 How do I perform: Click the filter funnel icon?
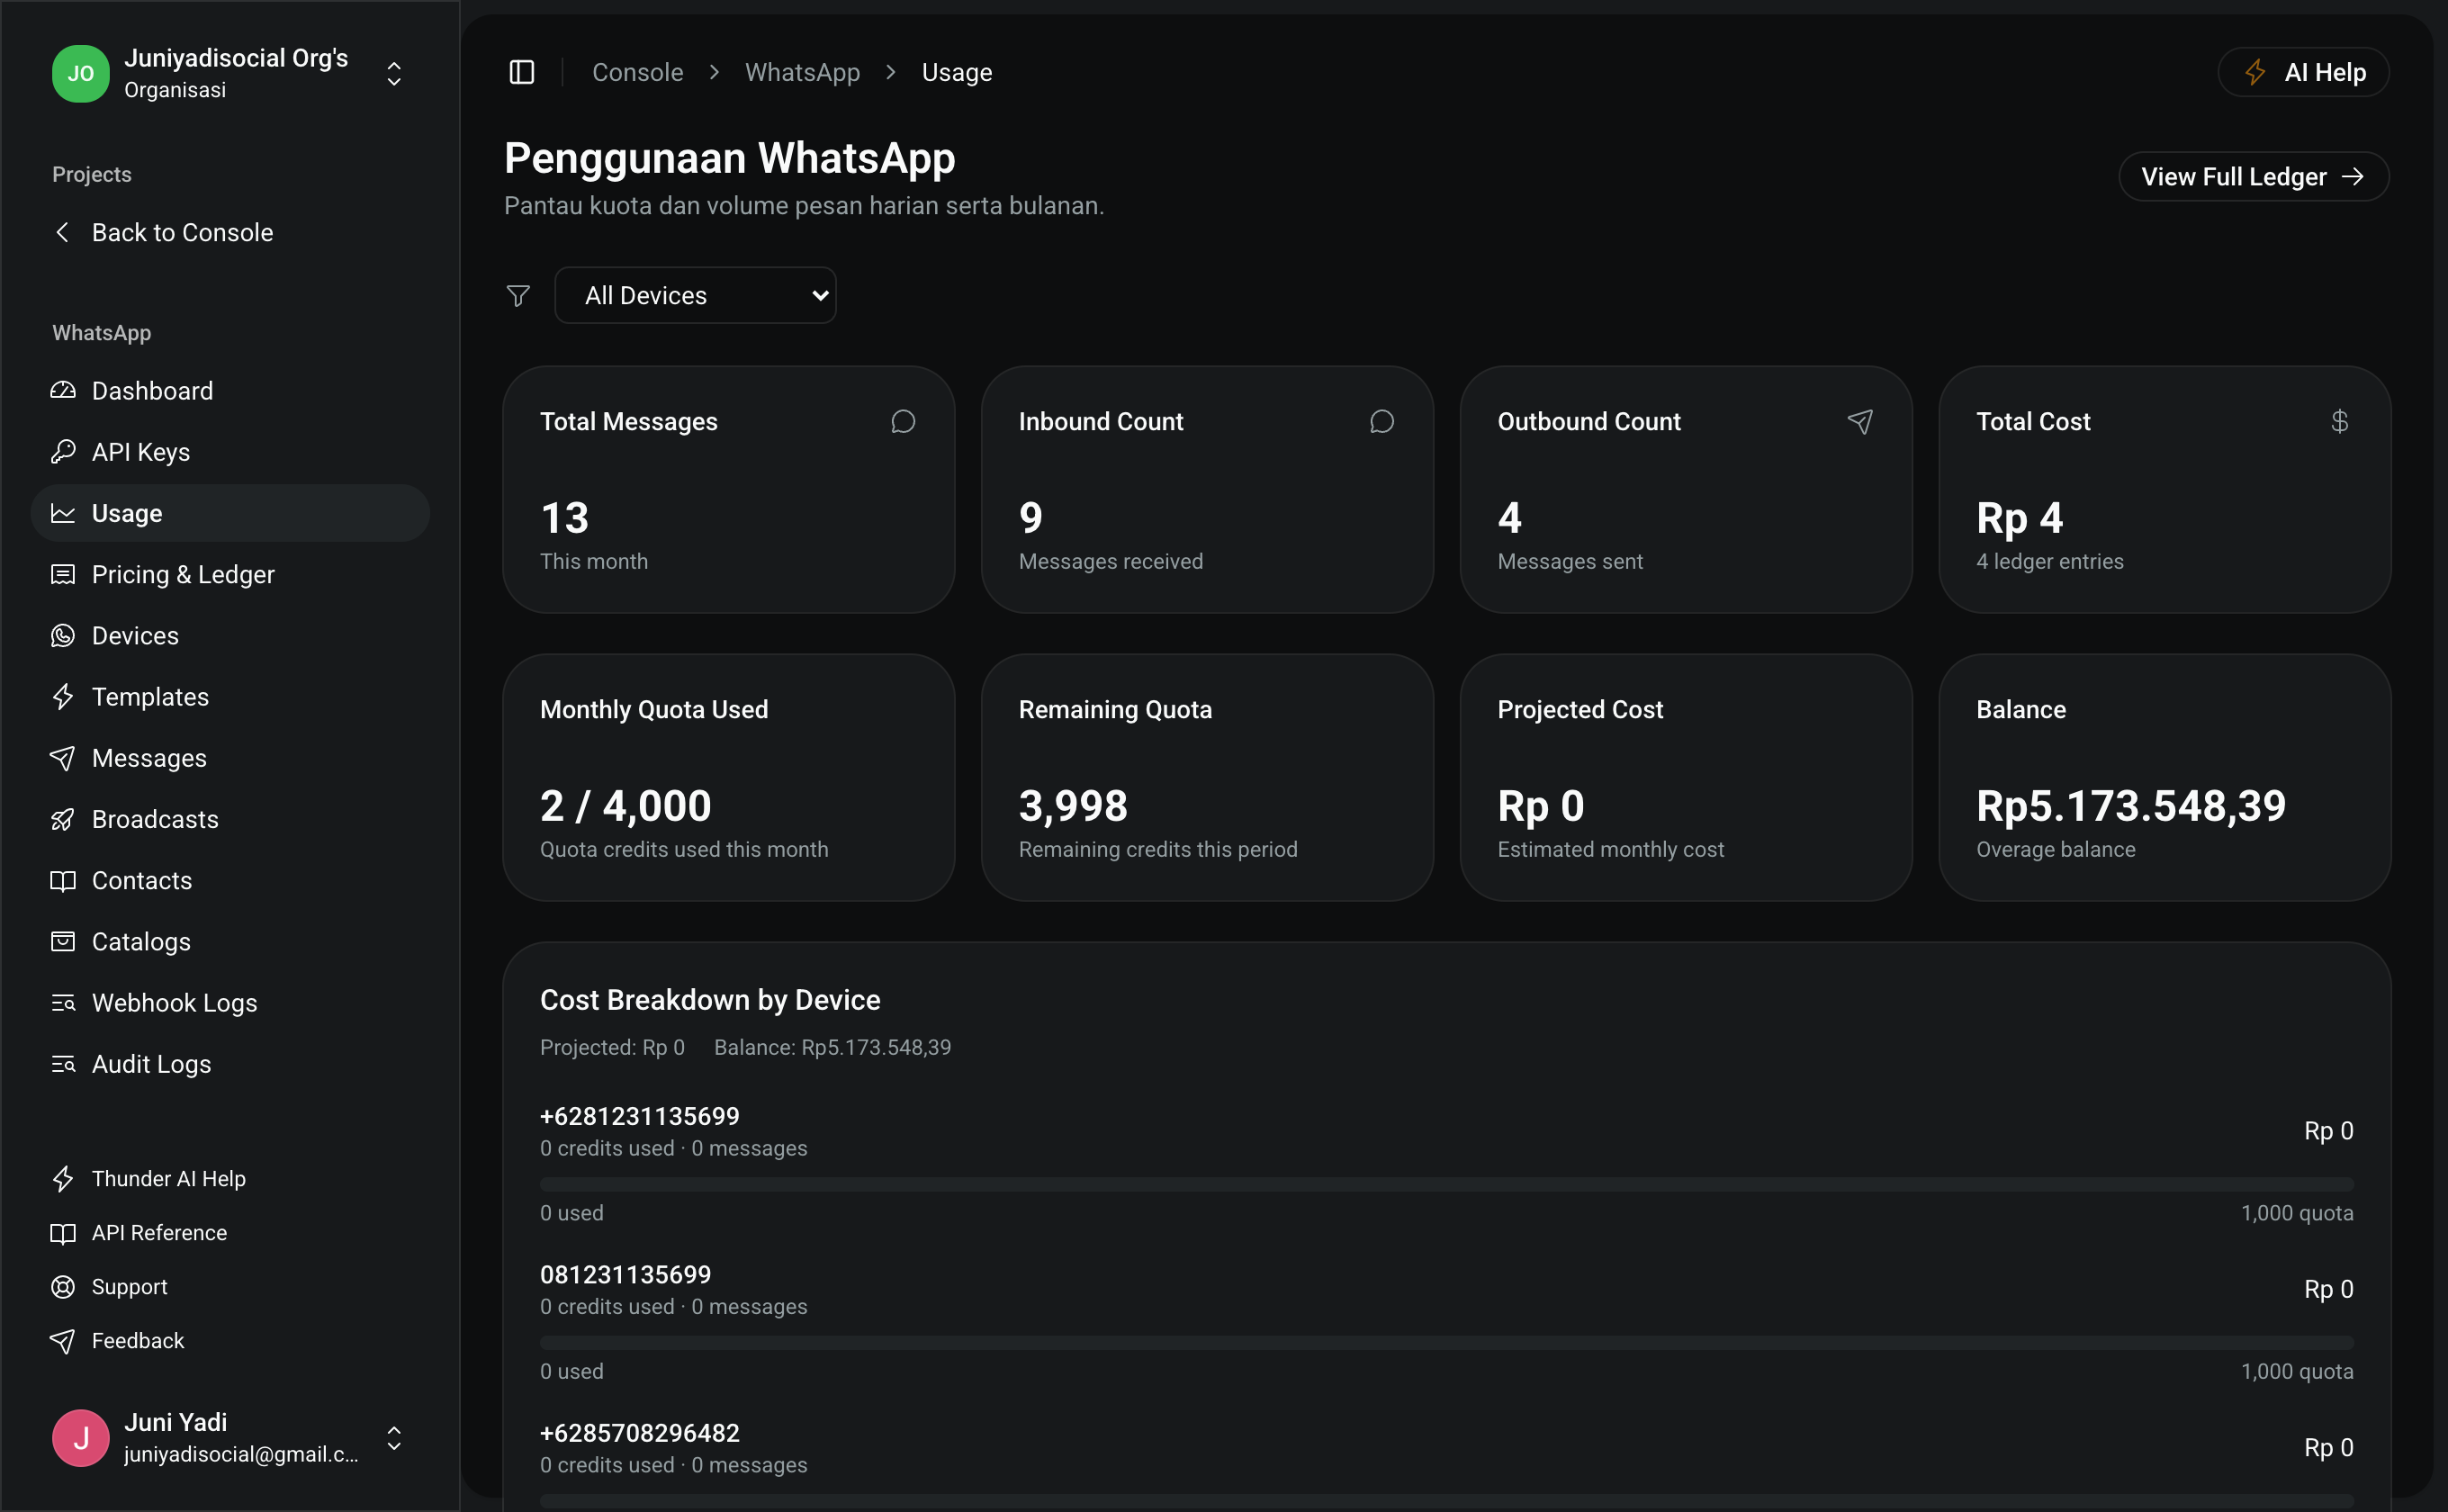[518, 296]
